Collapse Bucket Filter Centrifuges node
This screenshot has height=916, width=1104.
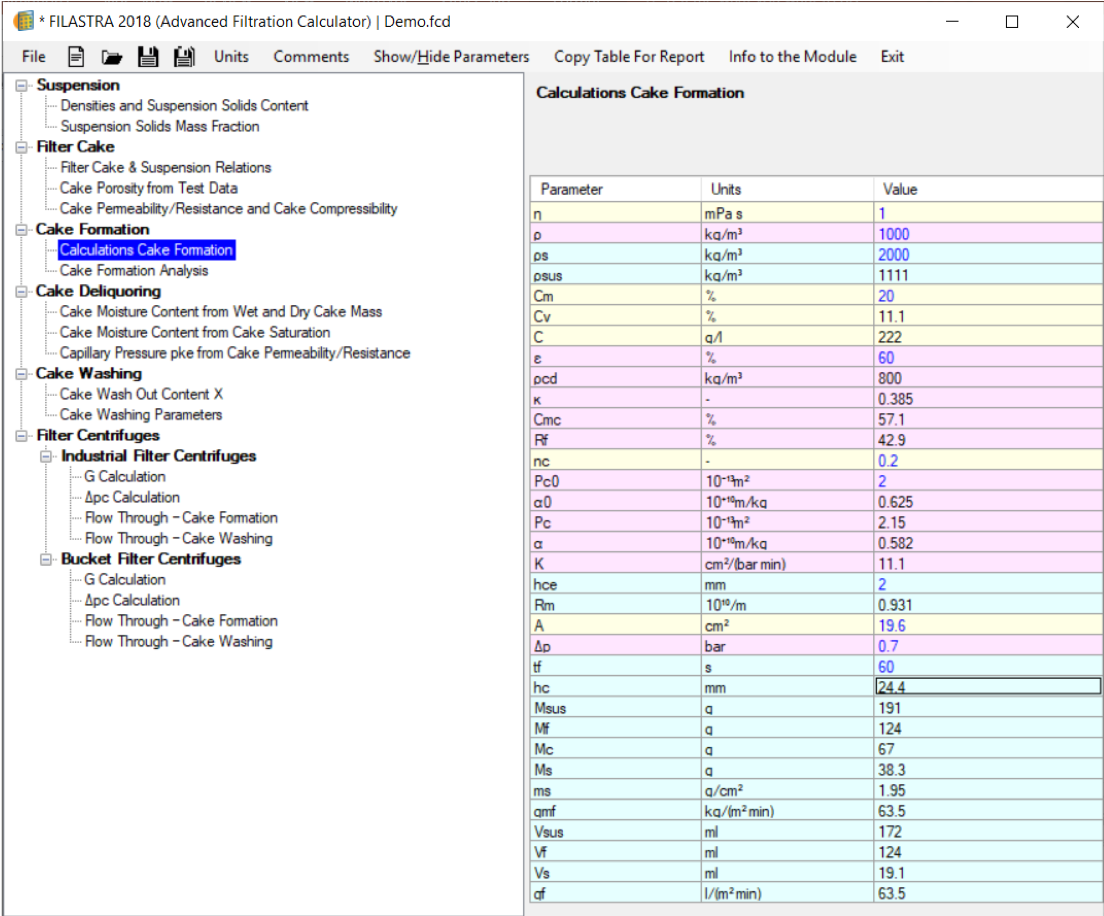pyautogui.click(x=46, y=560)
